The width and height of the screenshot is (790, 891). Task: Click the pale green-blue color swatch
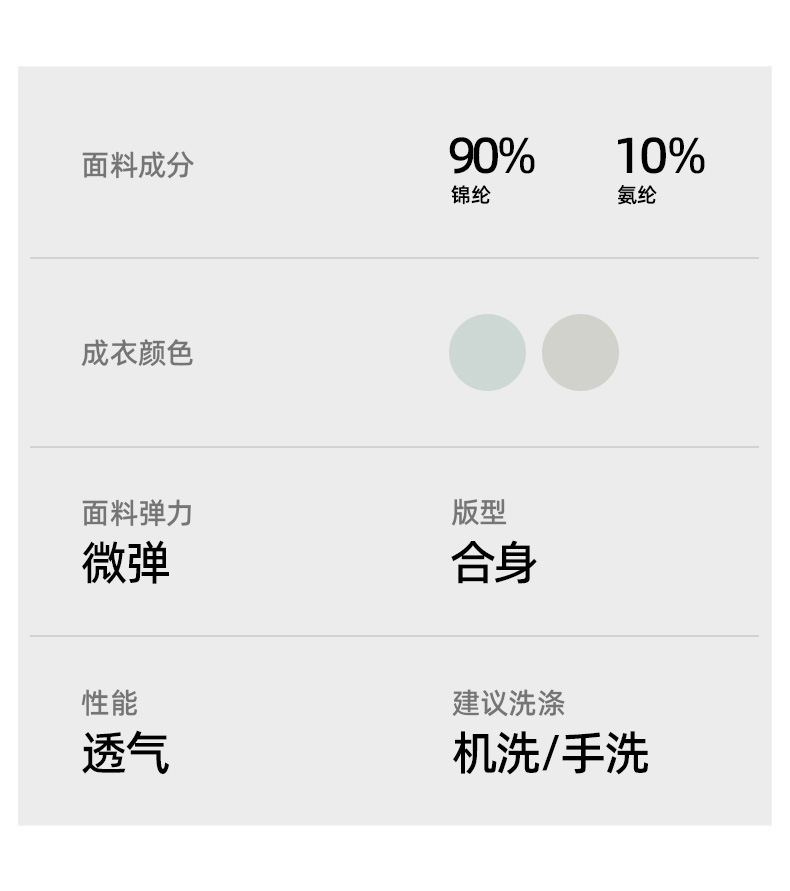[x=487, y=352]
